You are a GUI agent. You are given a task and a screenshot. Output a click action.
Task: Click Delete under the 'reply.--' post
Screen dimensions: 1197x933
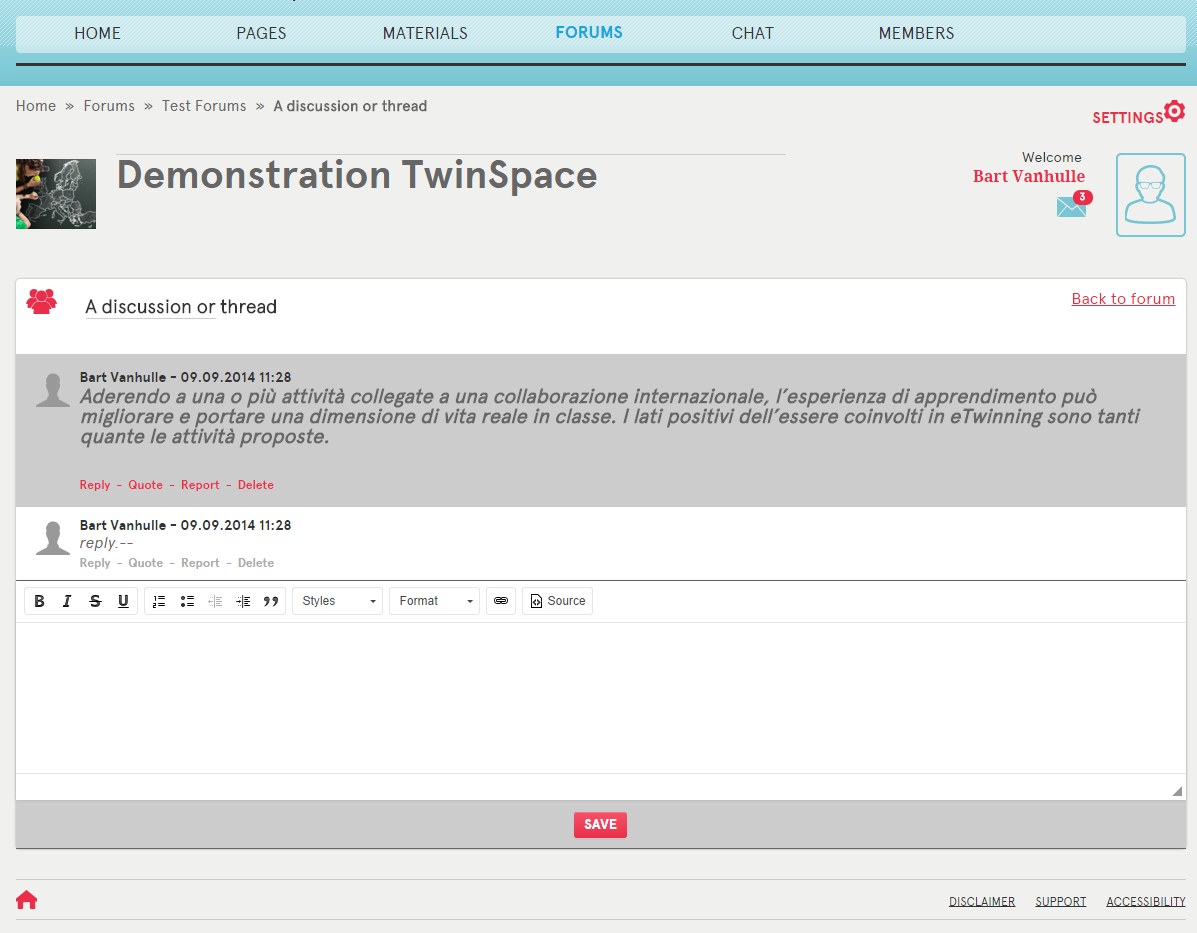256,563
